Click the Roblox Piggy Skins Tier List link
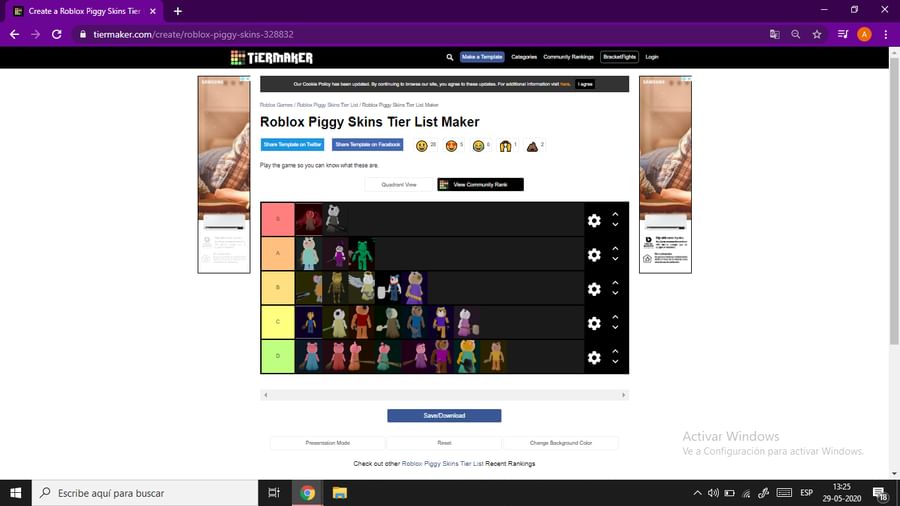 [443, 464]
